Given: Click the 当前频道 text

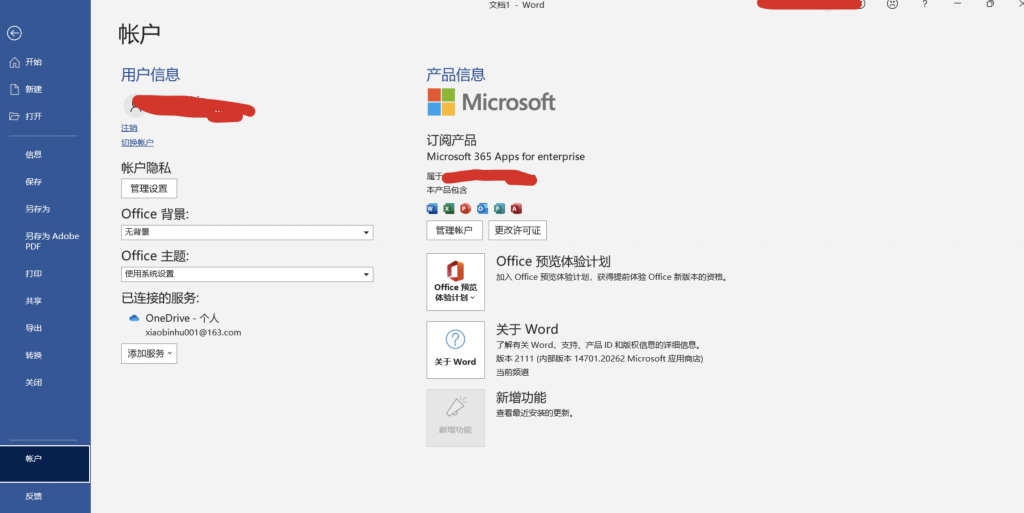Looking at the screenshot, I should [513, 372].
